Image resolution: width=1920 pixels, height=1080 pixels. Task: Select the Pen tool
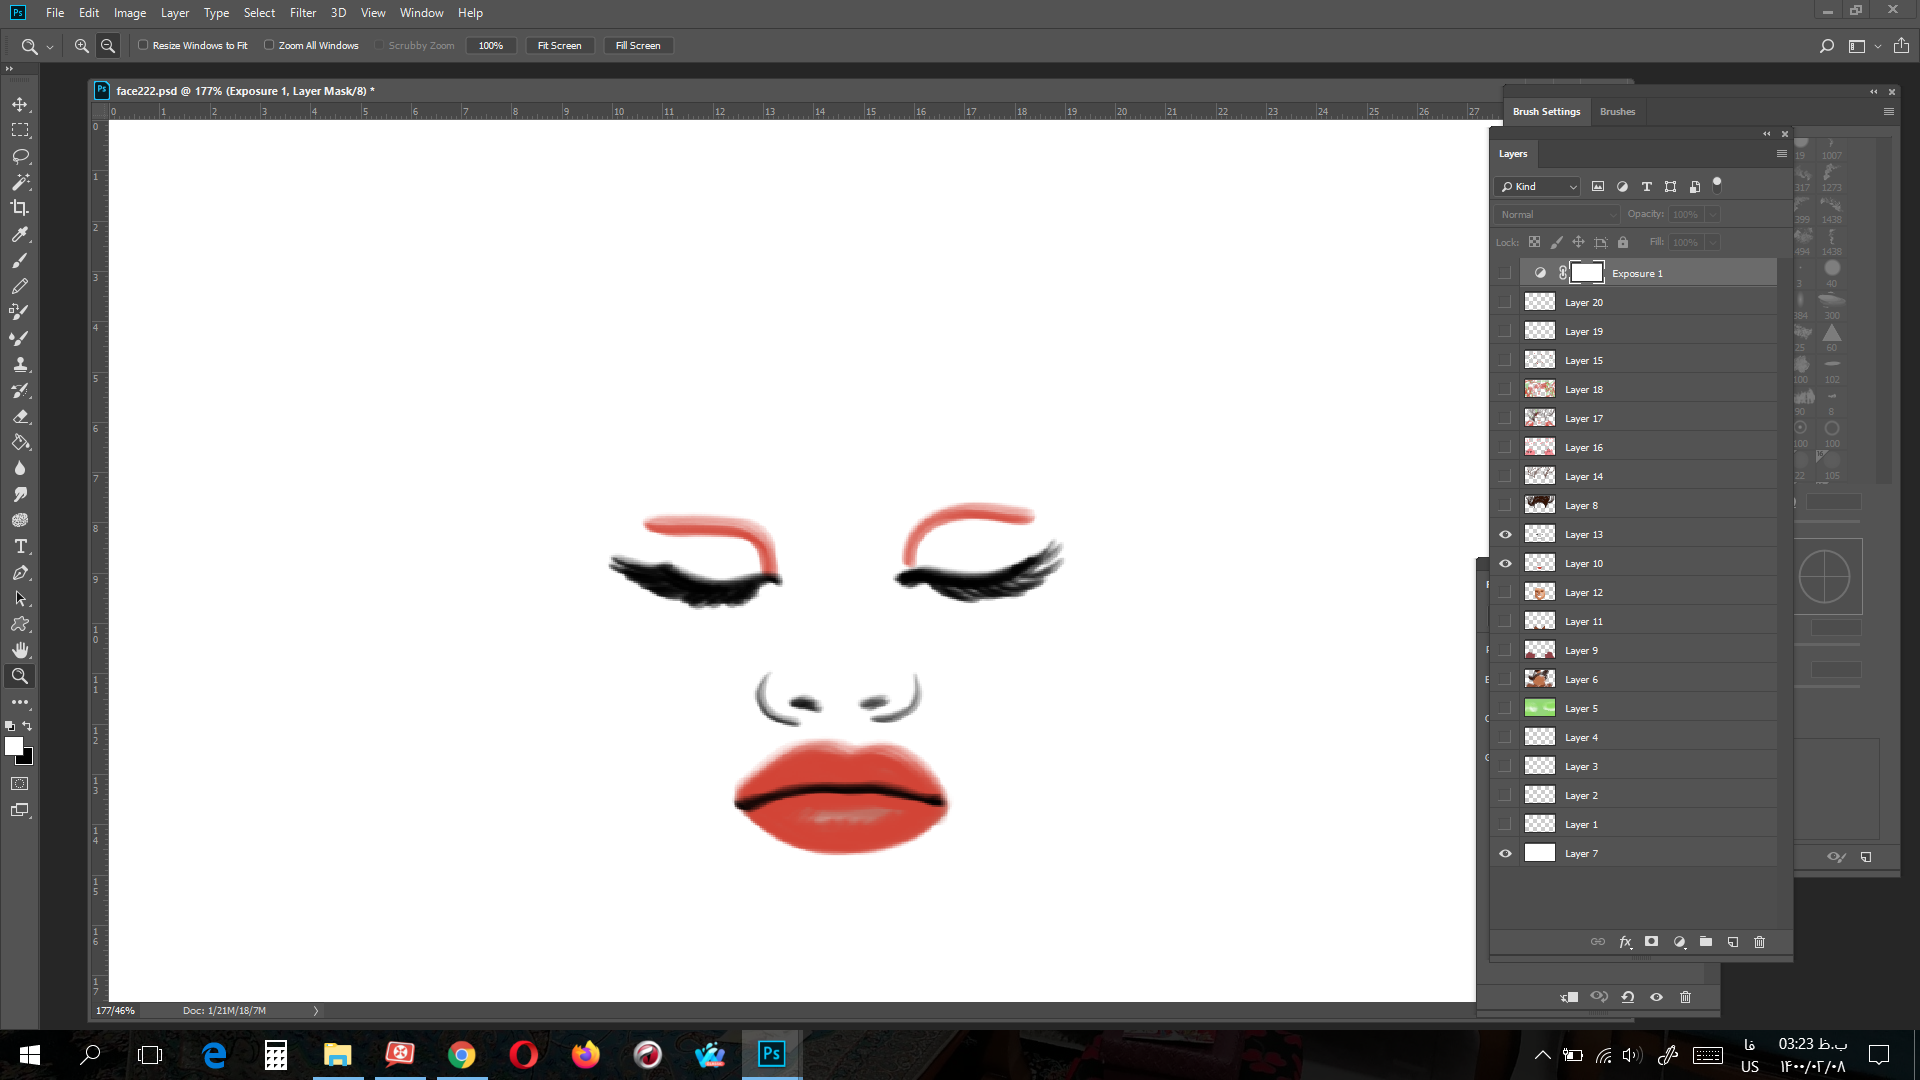20,572
